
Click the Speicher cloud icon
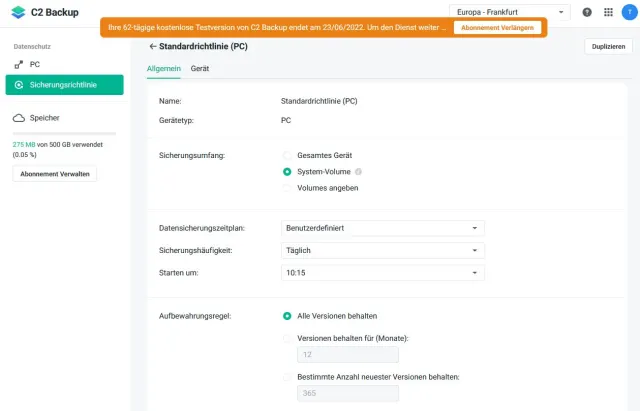pyautogui.click(x=19, y=118)
